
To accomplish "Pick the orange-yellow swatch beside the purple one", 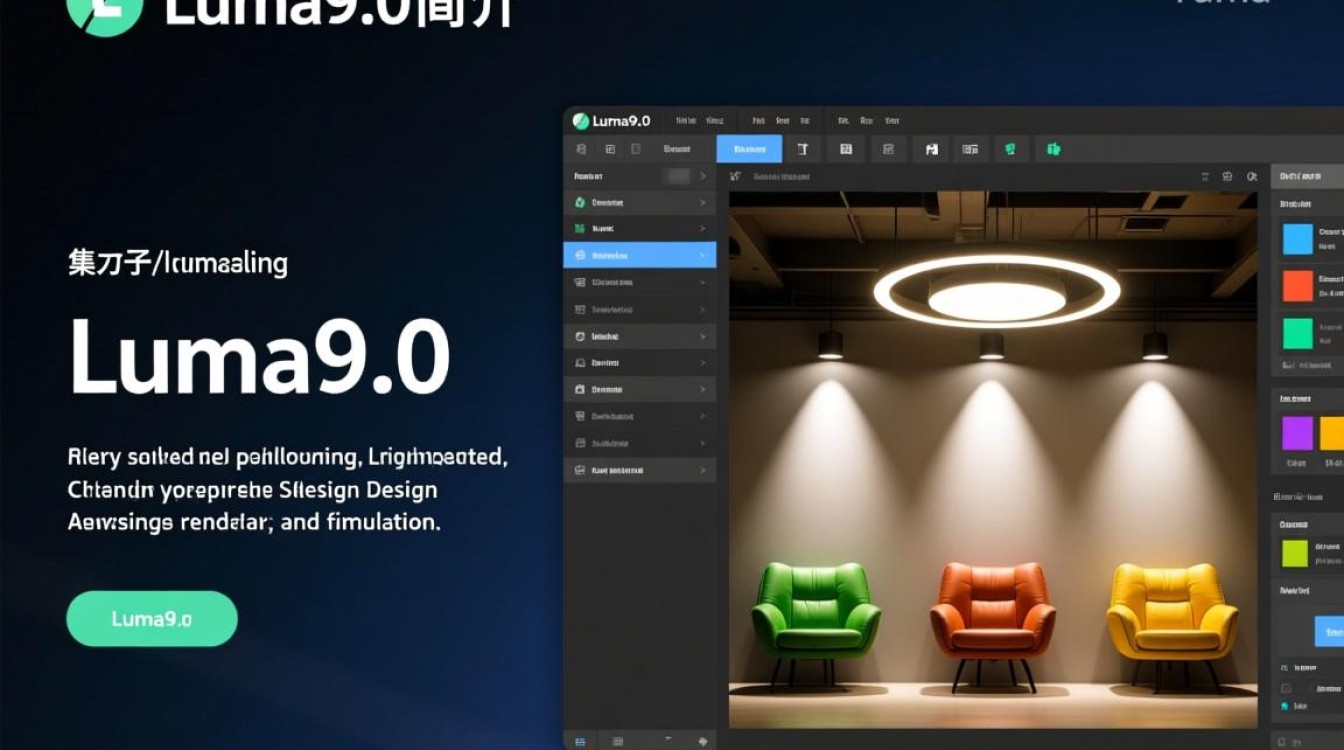I will (x=1332, y=433).
